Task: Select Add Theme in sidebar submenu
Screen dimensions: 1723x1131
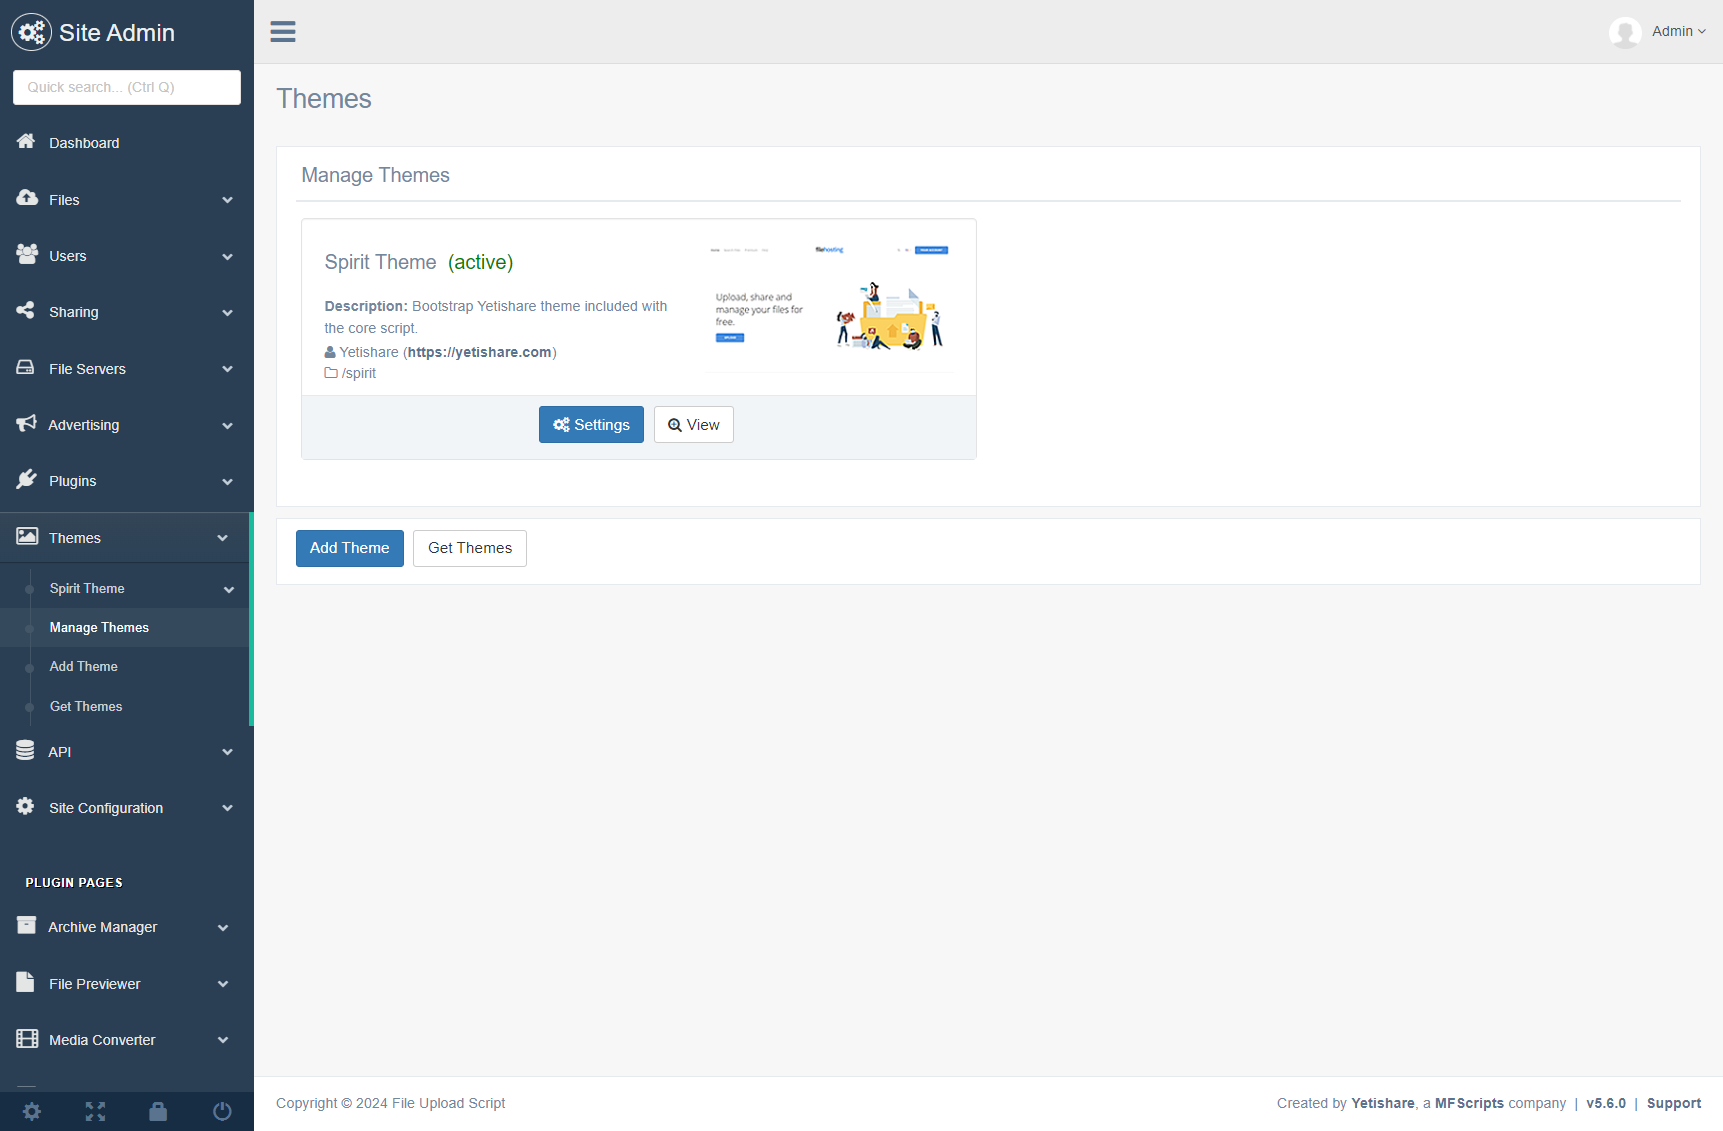Action: (x=84, y=667)
